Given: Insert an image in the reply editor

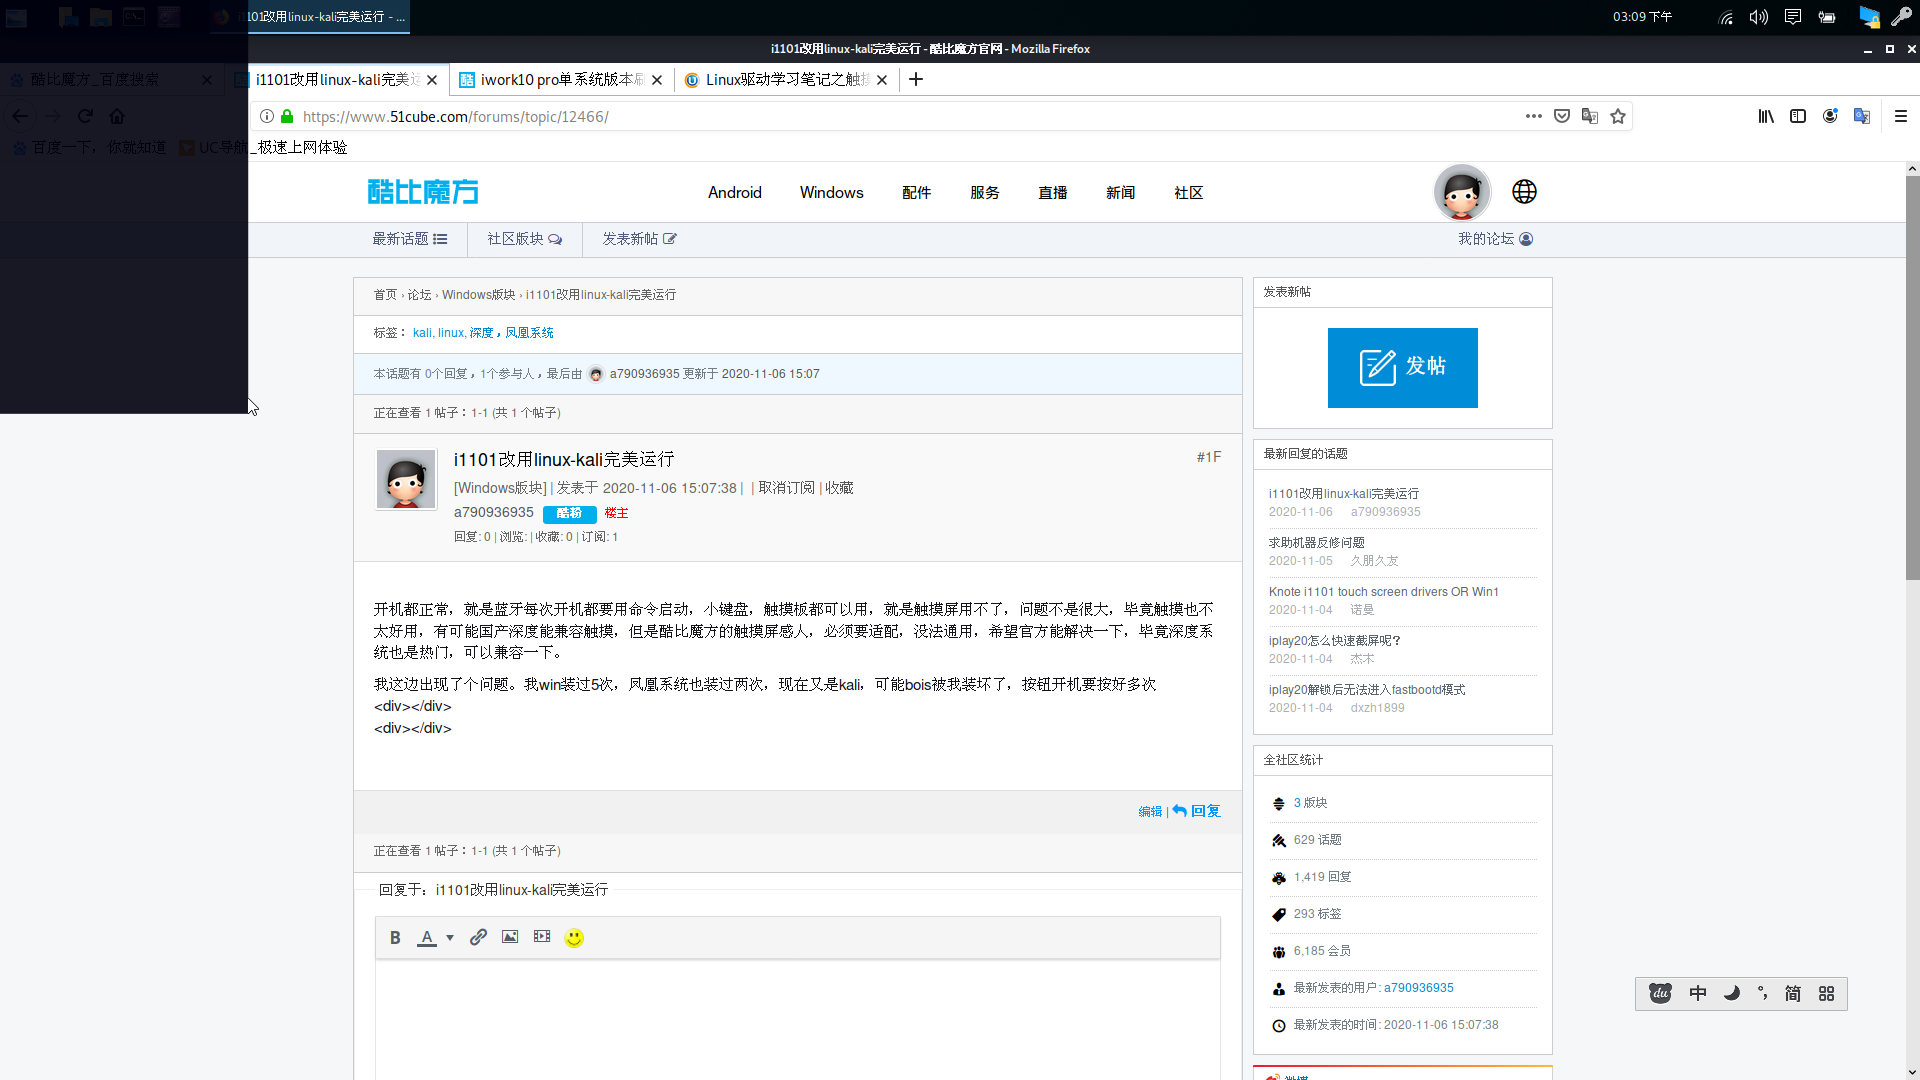Looking at the screenshot, I should pyautogui.click(x=510, y=937).
